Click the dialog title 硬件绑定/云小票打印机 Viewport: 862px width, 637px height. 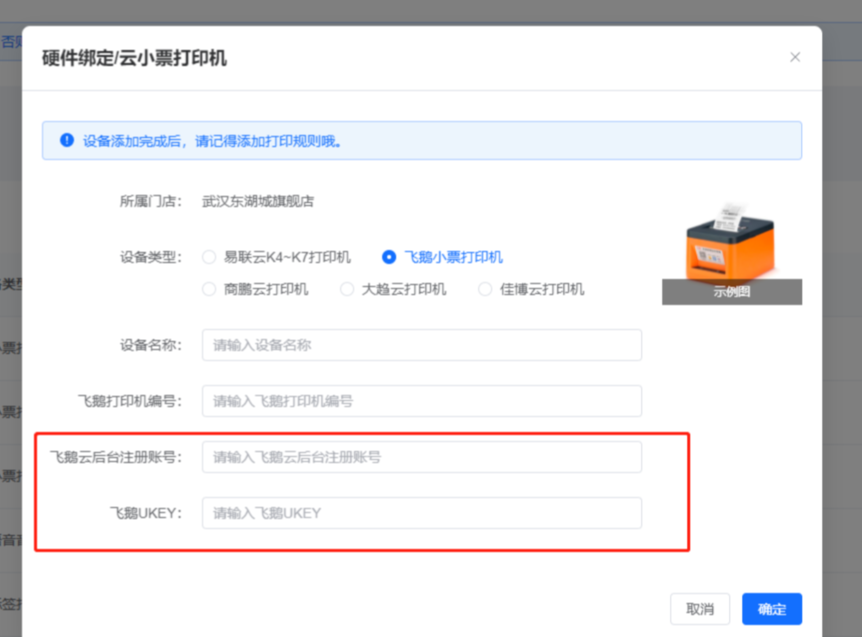pos(134,58)
